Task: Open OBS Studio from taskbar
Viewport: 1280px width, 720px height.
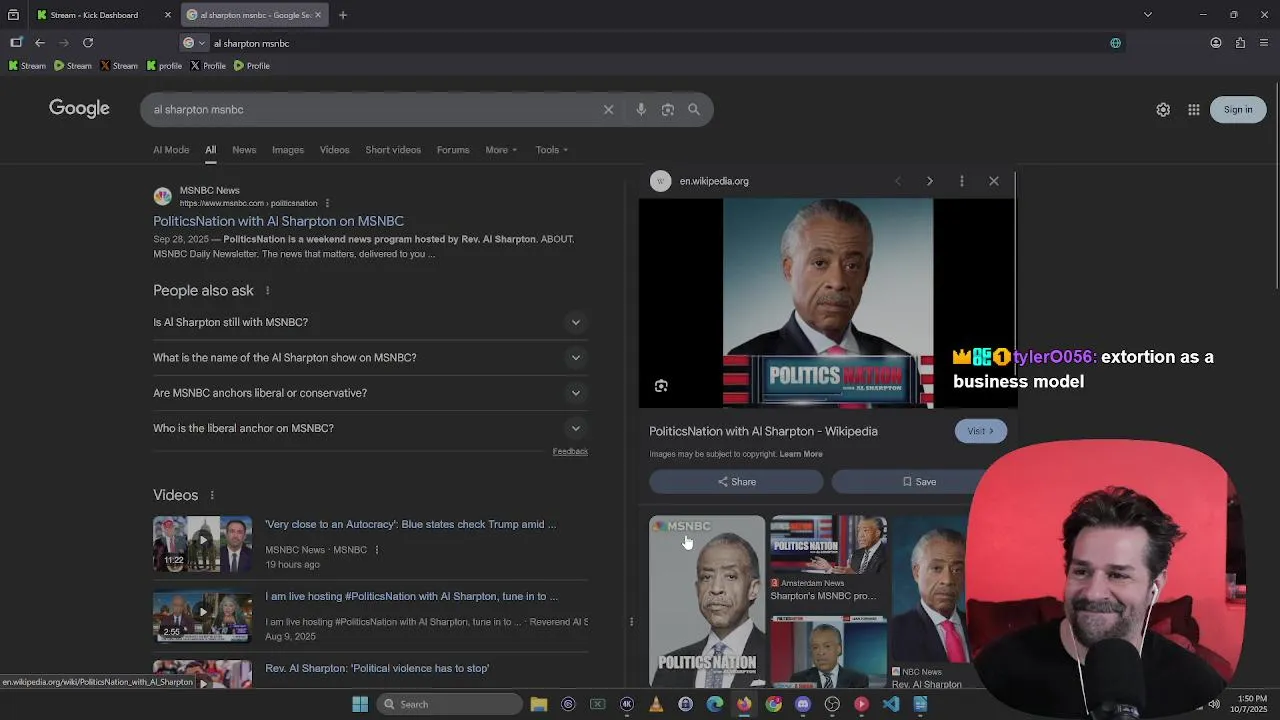Action: (832, 704)
